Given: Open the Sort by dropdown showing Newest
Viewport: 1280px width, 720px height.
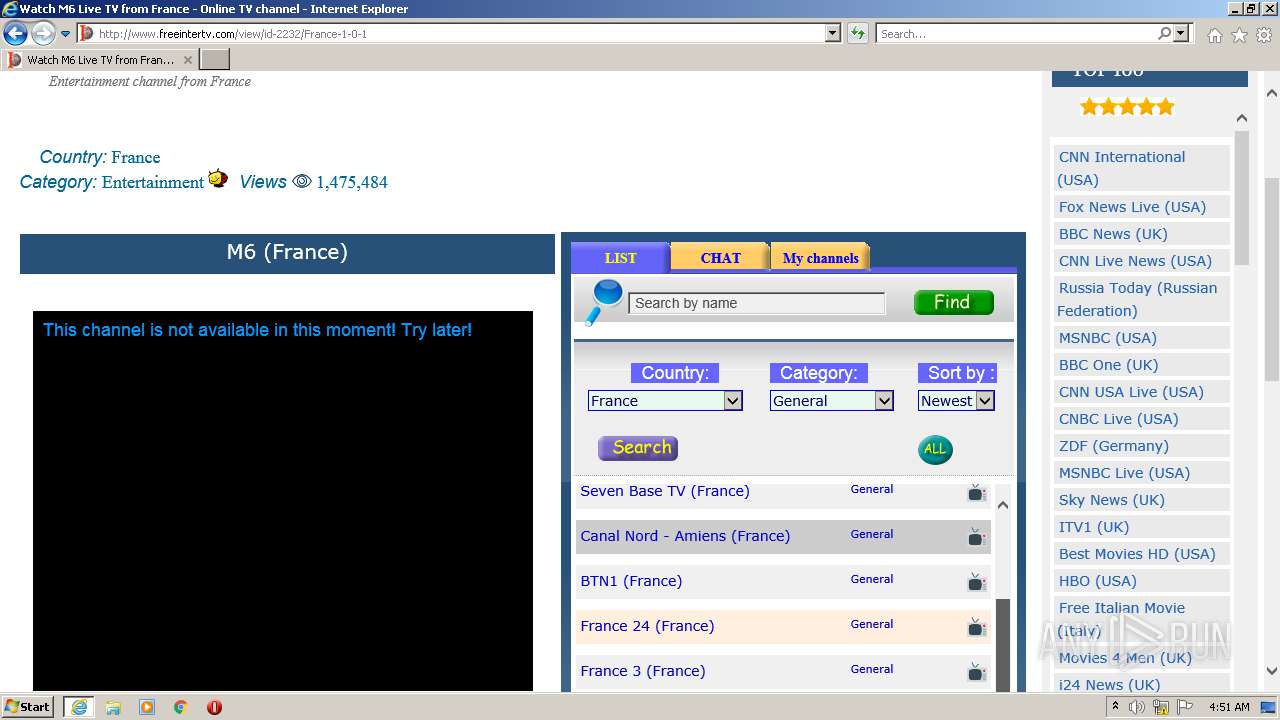Looking at the screenshot, I should (x=956, y=401).
